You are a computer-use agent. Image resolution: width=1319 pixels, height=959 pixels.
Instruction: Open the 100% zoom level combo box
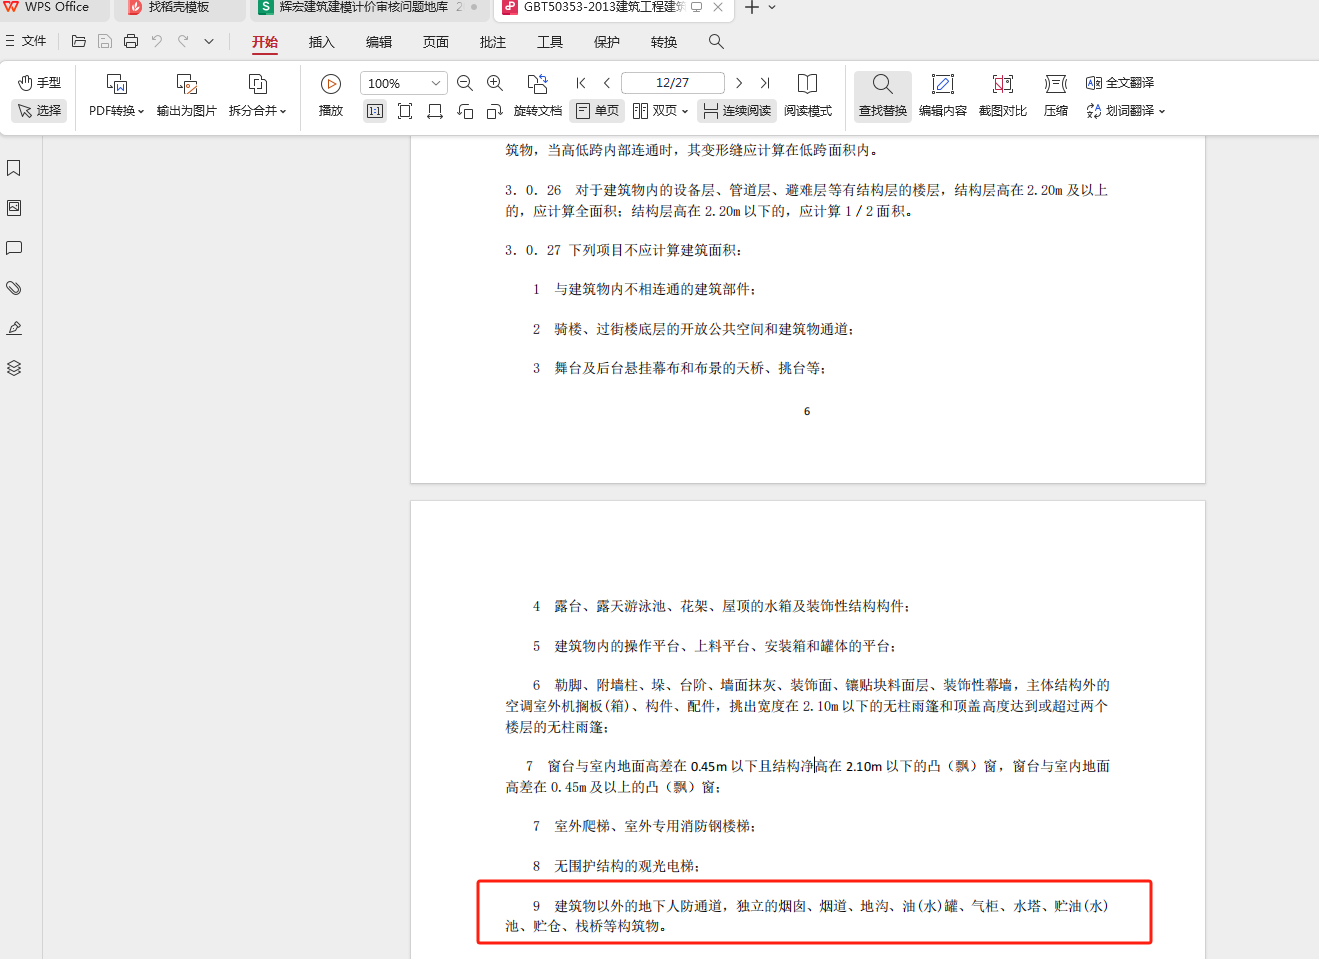coord(404,83)
